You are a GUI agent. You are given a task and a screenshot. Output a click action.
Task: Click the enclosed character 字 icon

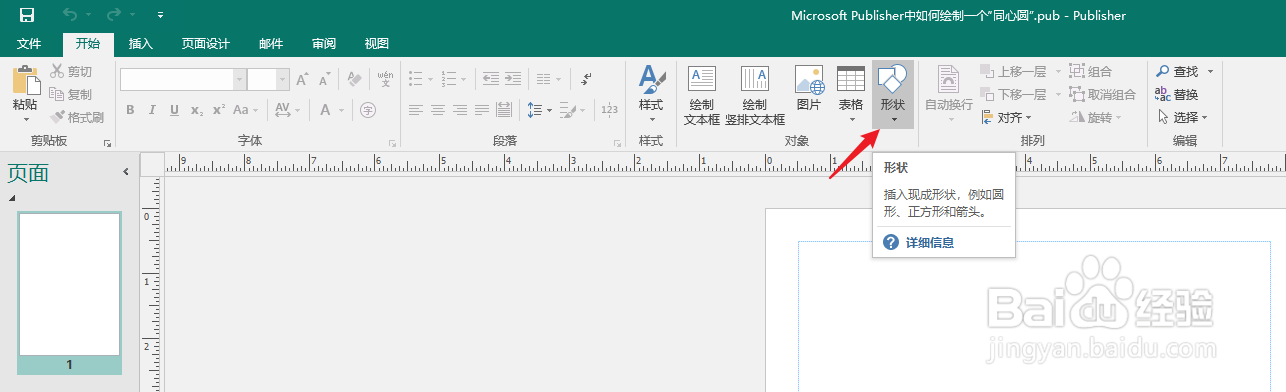pos(367,110)
